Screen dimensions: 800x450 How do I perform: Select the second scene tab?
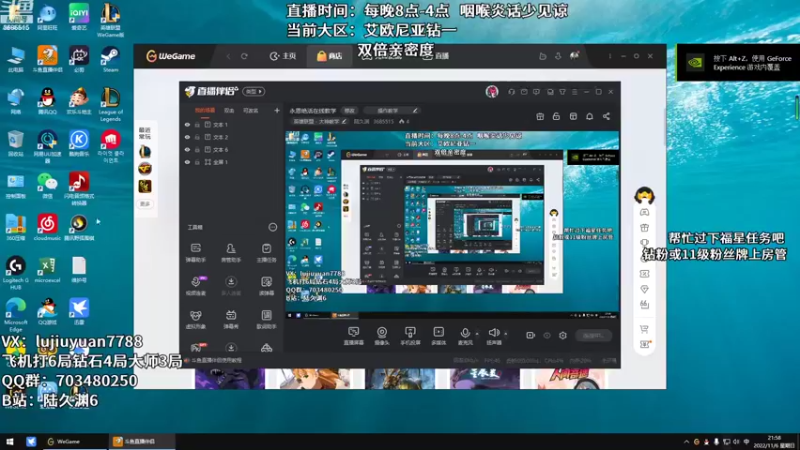tap(229, 110)
